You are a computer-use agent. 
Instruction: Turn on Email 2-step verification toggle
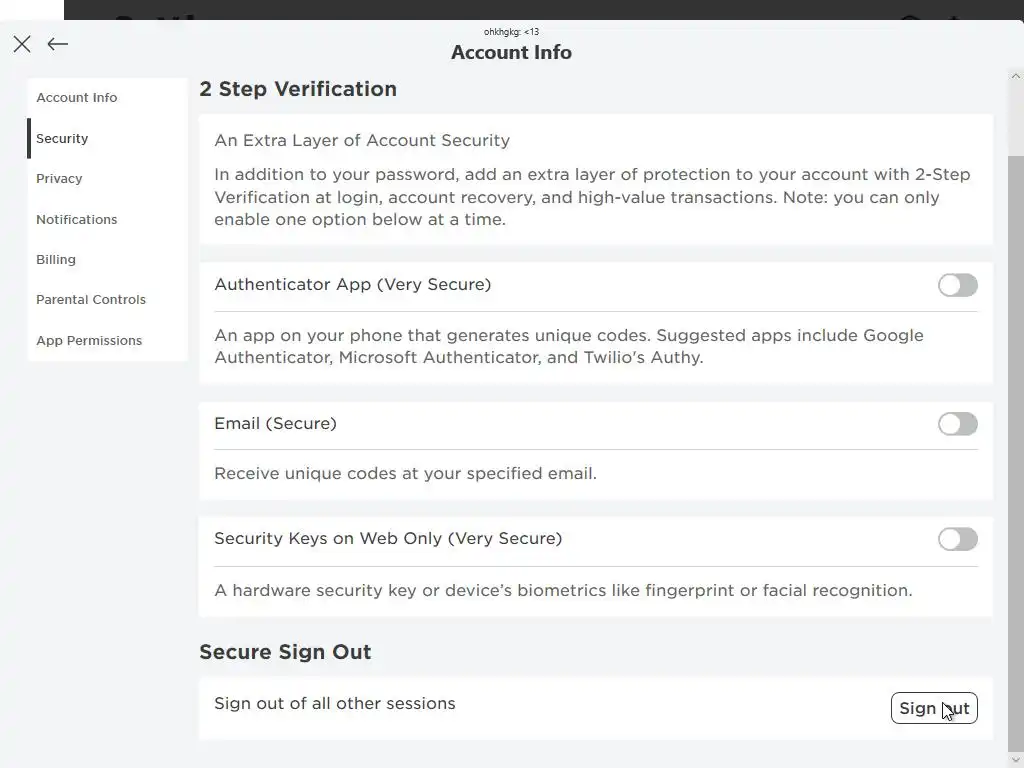(x=957, y=425)
